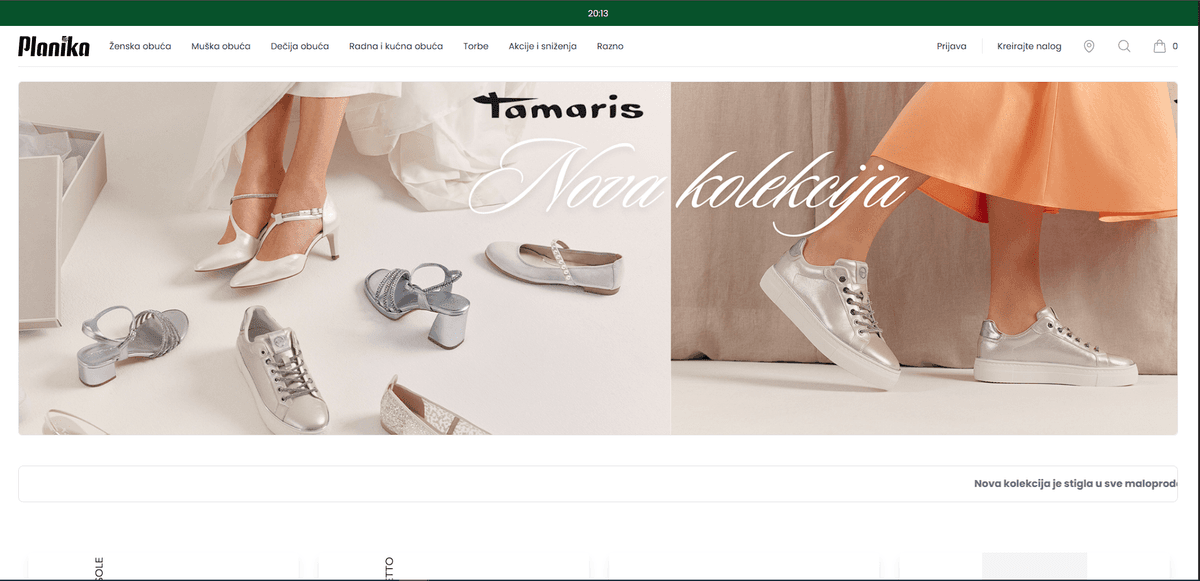
Task: Go to Akcije i sniženja
Action: [x=542, y=46]
